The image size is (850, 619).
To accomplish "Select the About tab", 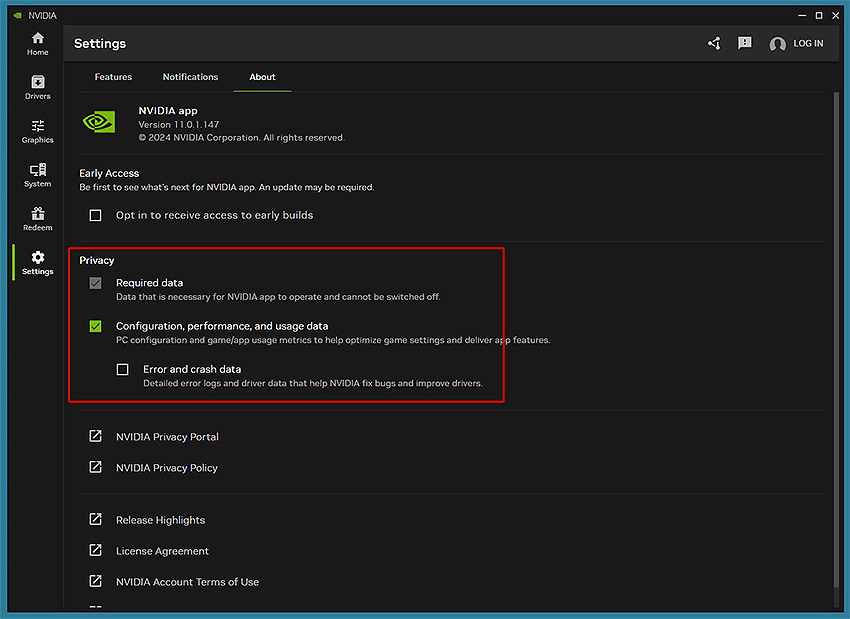I will 262,77.
